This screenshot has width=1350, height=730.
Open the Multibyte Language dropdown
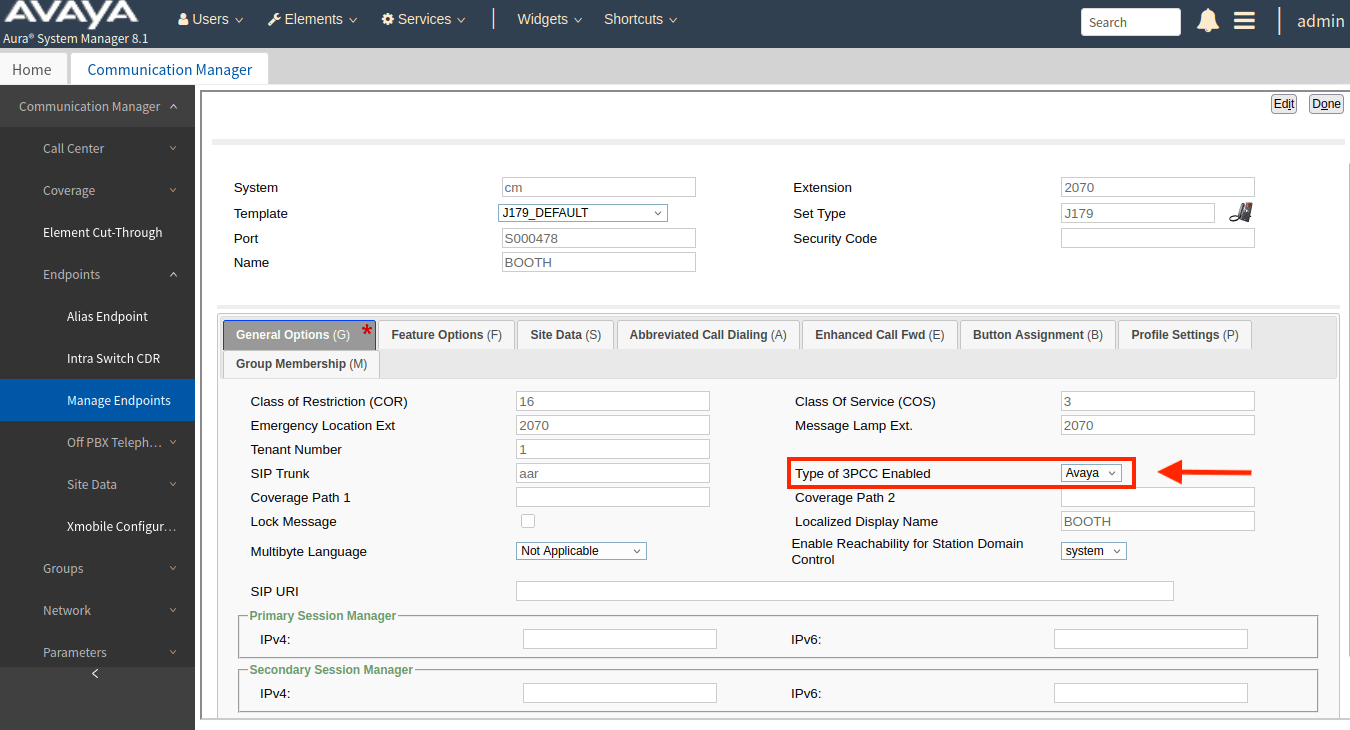pyautogui.click(x=582, y=551)
